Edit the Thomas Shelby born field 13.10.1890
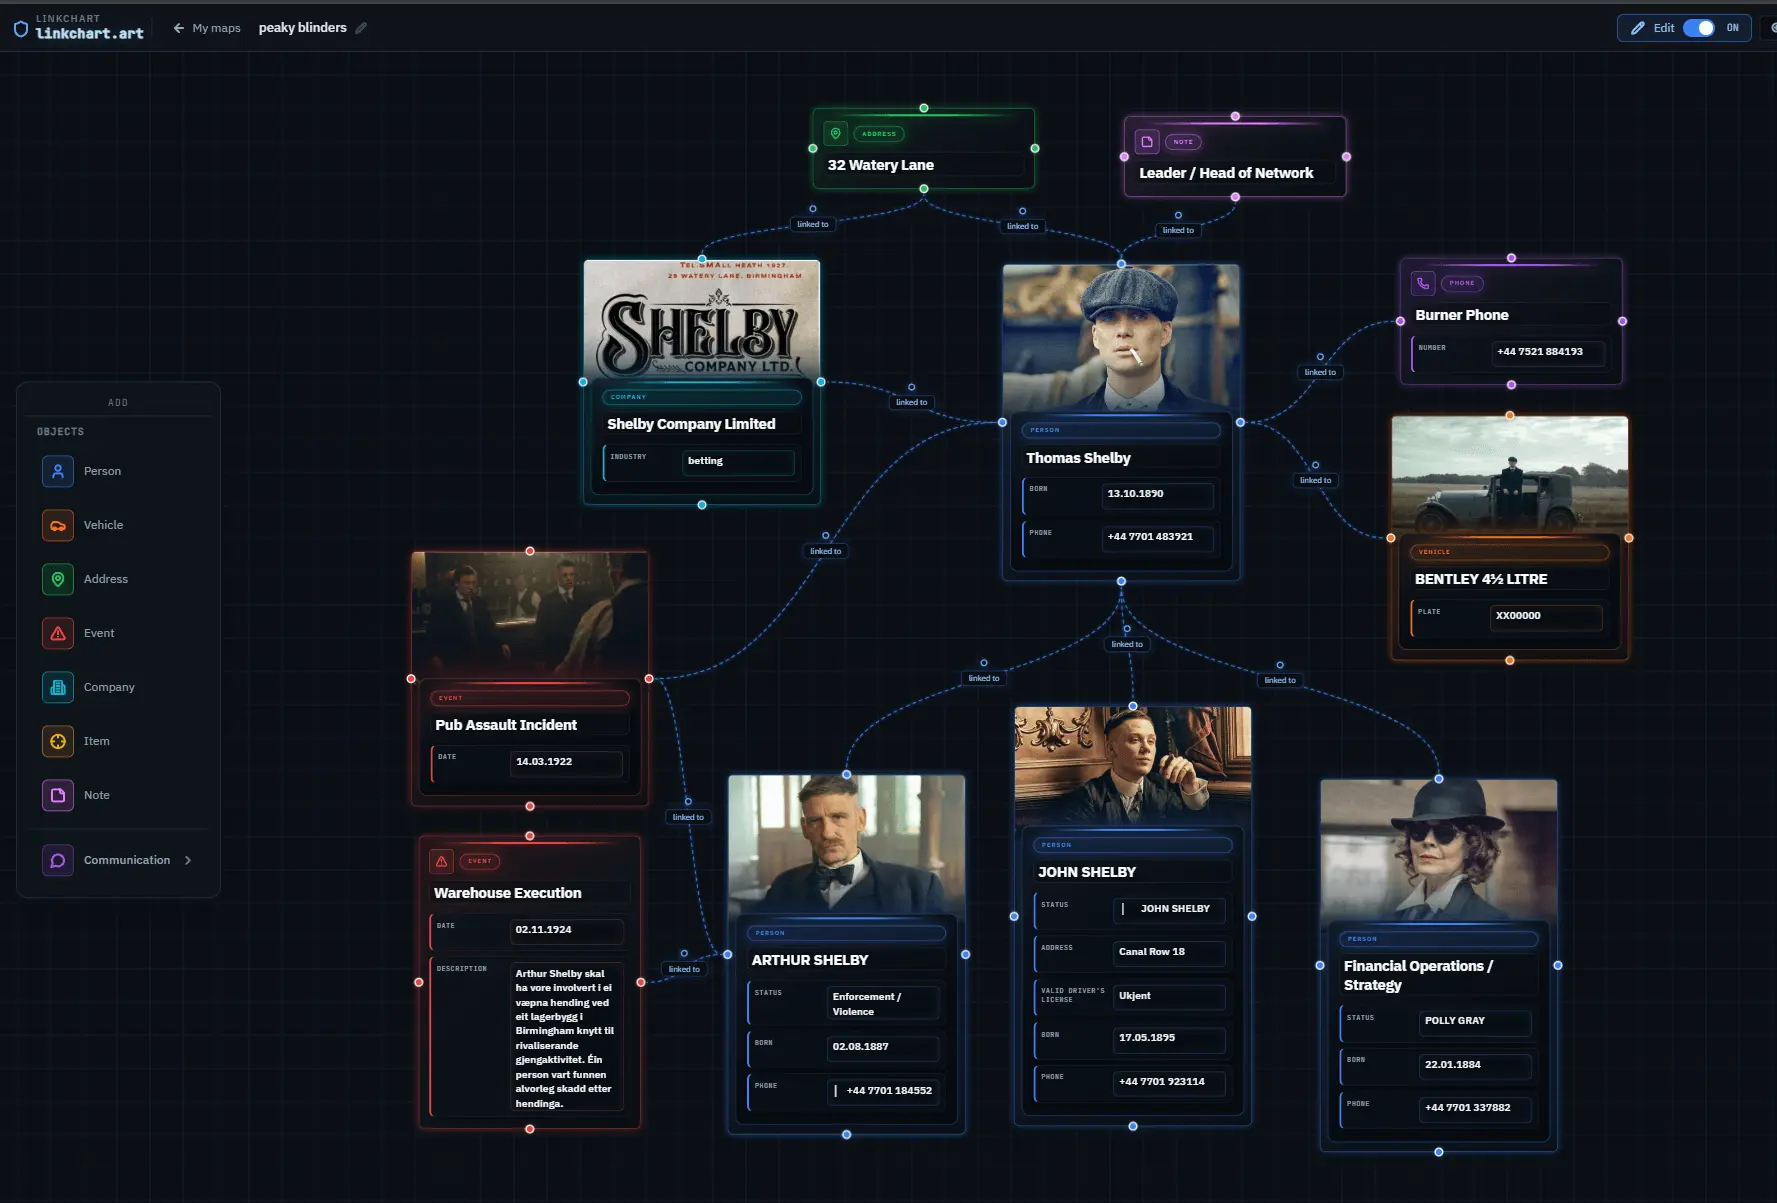1777x1203 pixels. 1157,494
